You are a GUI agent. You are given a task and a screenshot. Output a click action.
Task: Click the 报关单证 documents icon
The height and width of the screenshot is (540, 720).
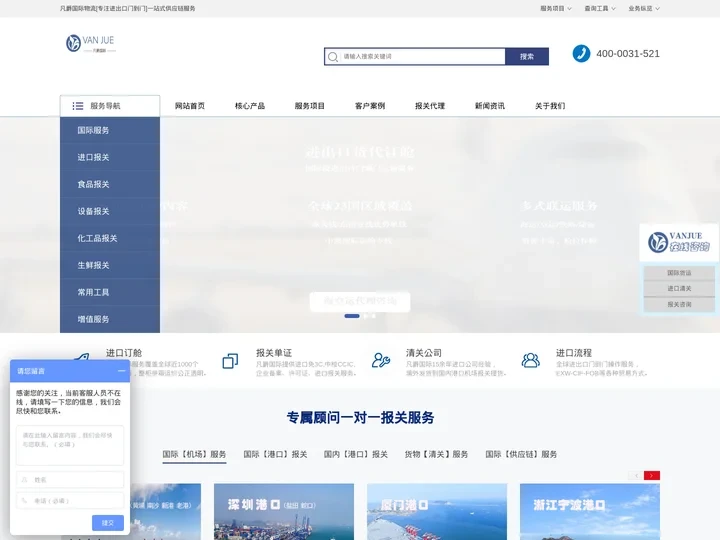click(x=231, y=361)
